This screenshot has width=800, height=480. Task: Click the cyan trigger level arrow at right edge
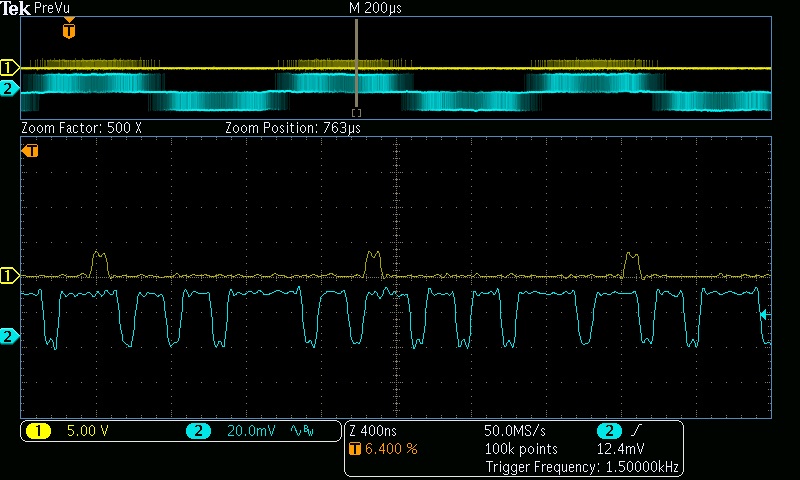(765, 315)
